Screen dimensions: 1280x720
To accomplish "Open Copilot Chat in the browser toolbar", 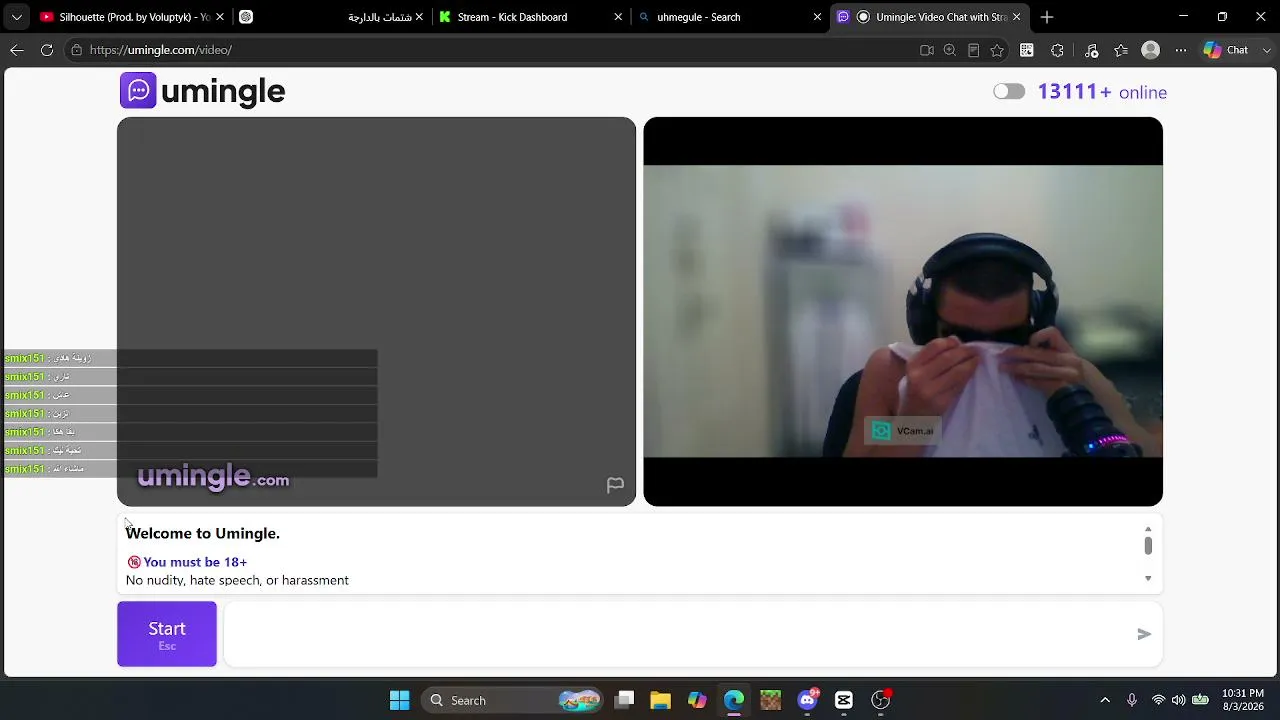I will point(1227,50).
